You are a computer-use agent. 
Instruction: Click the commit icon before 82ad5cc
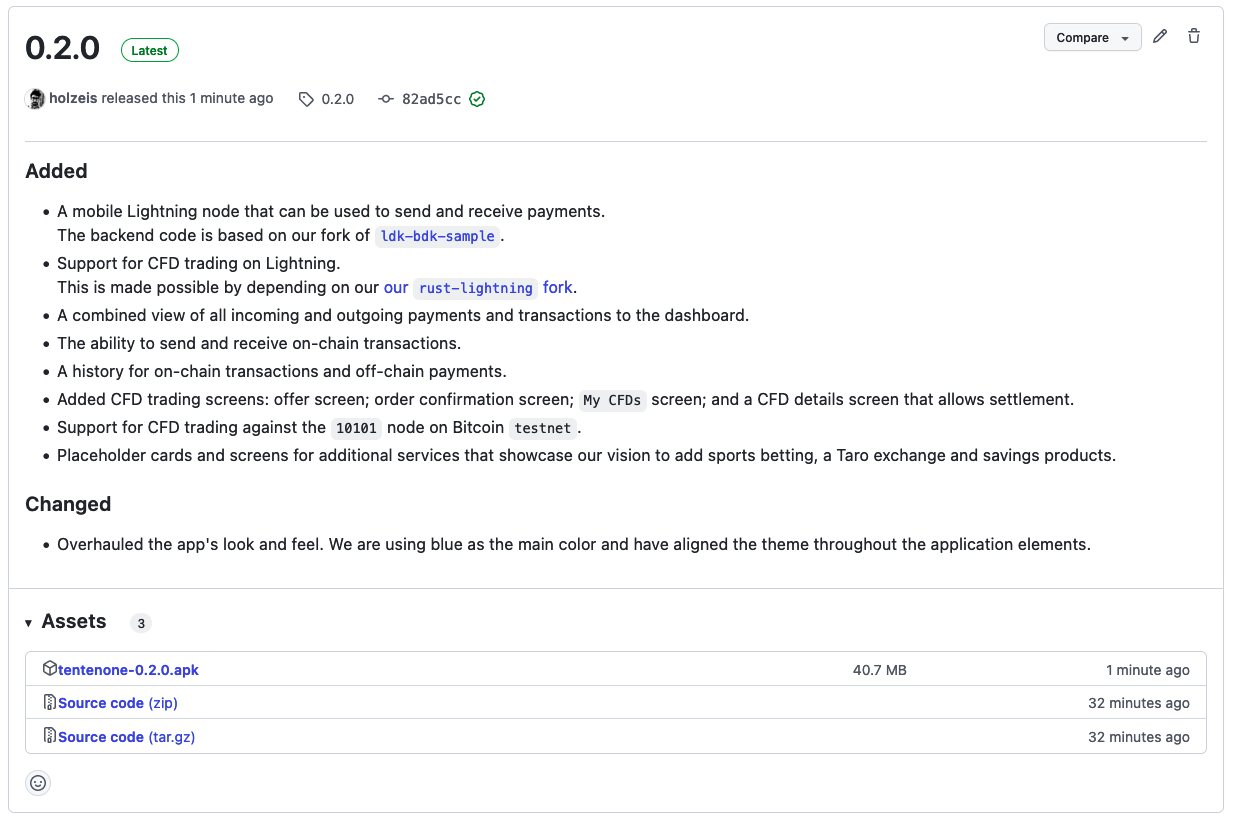pyautogui.click(x=386, y=99)
